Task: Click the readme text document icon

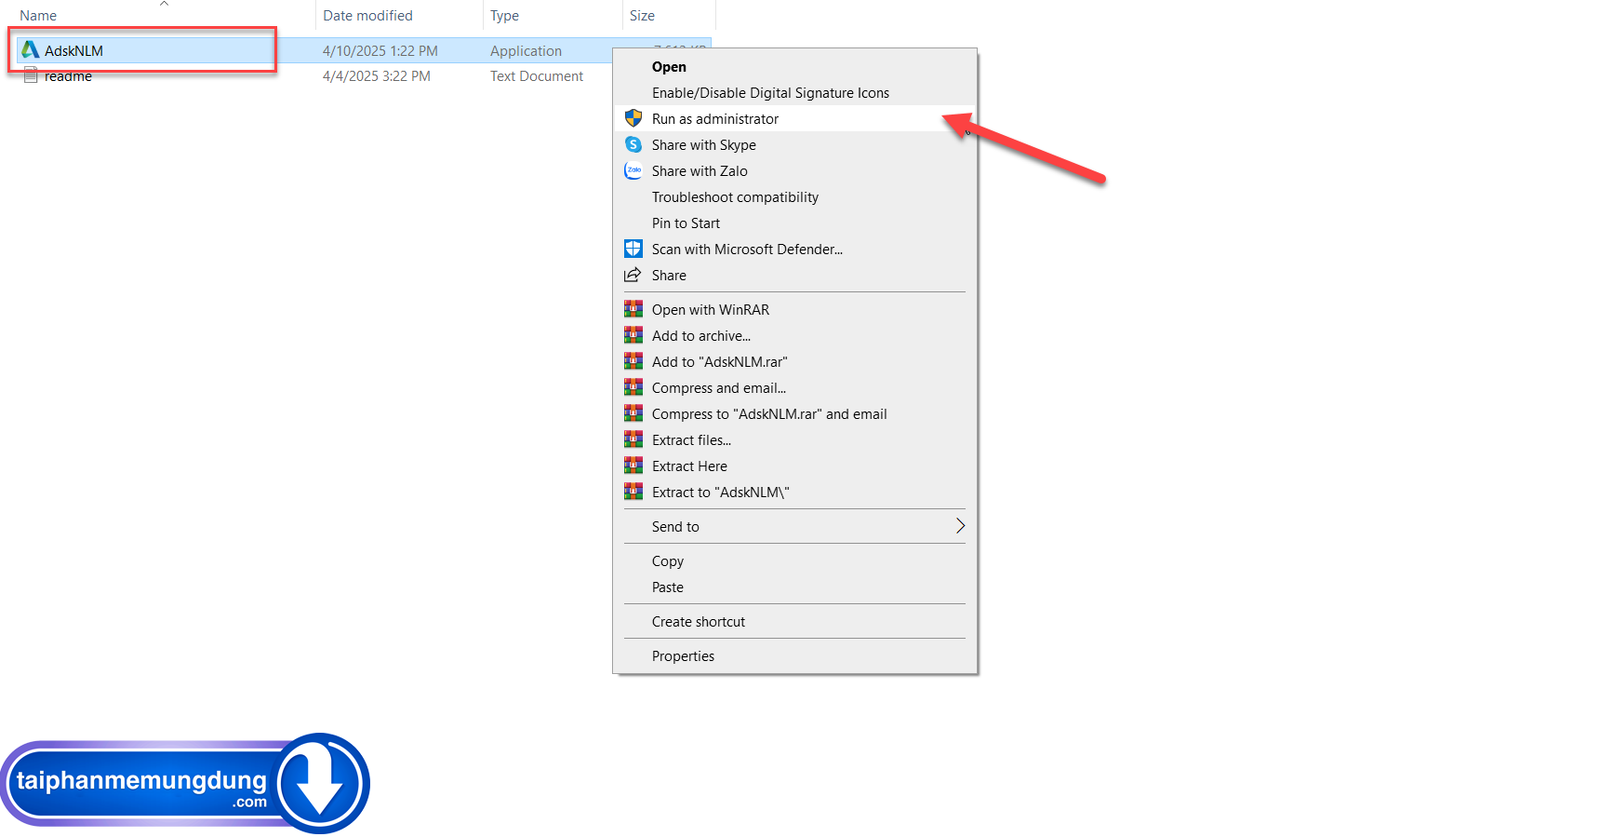Action: [30, 76]
